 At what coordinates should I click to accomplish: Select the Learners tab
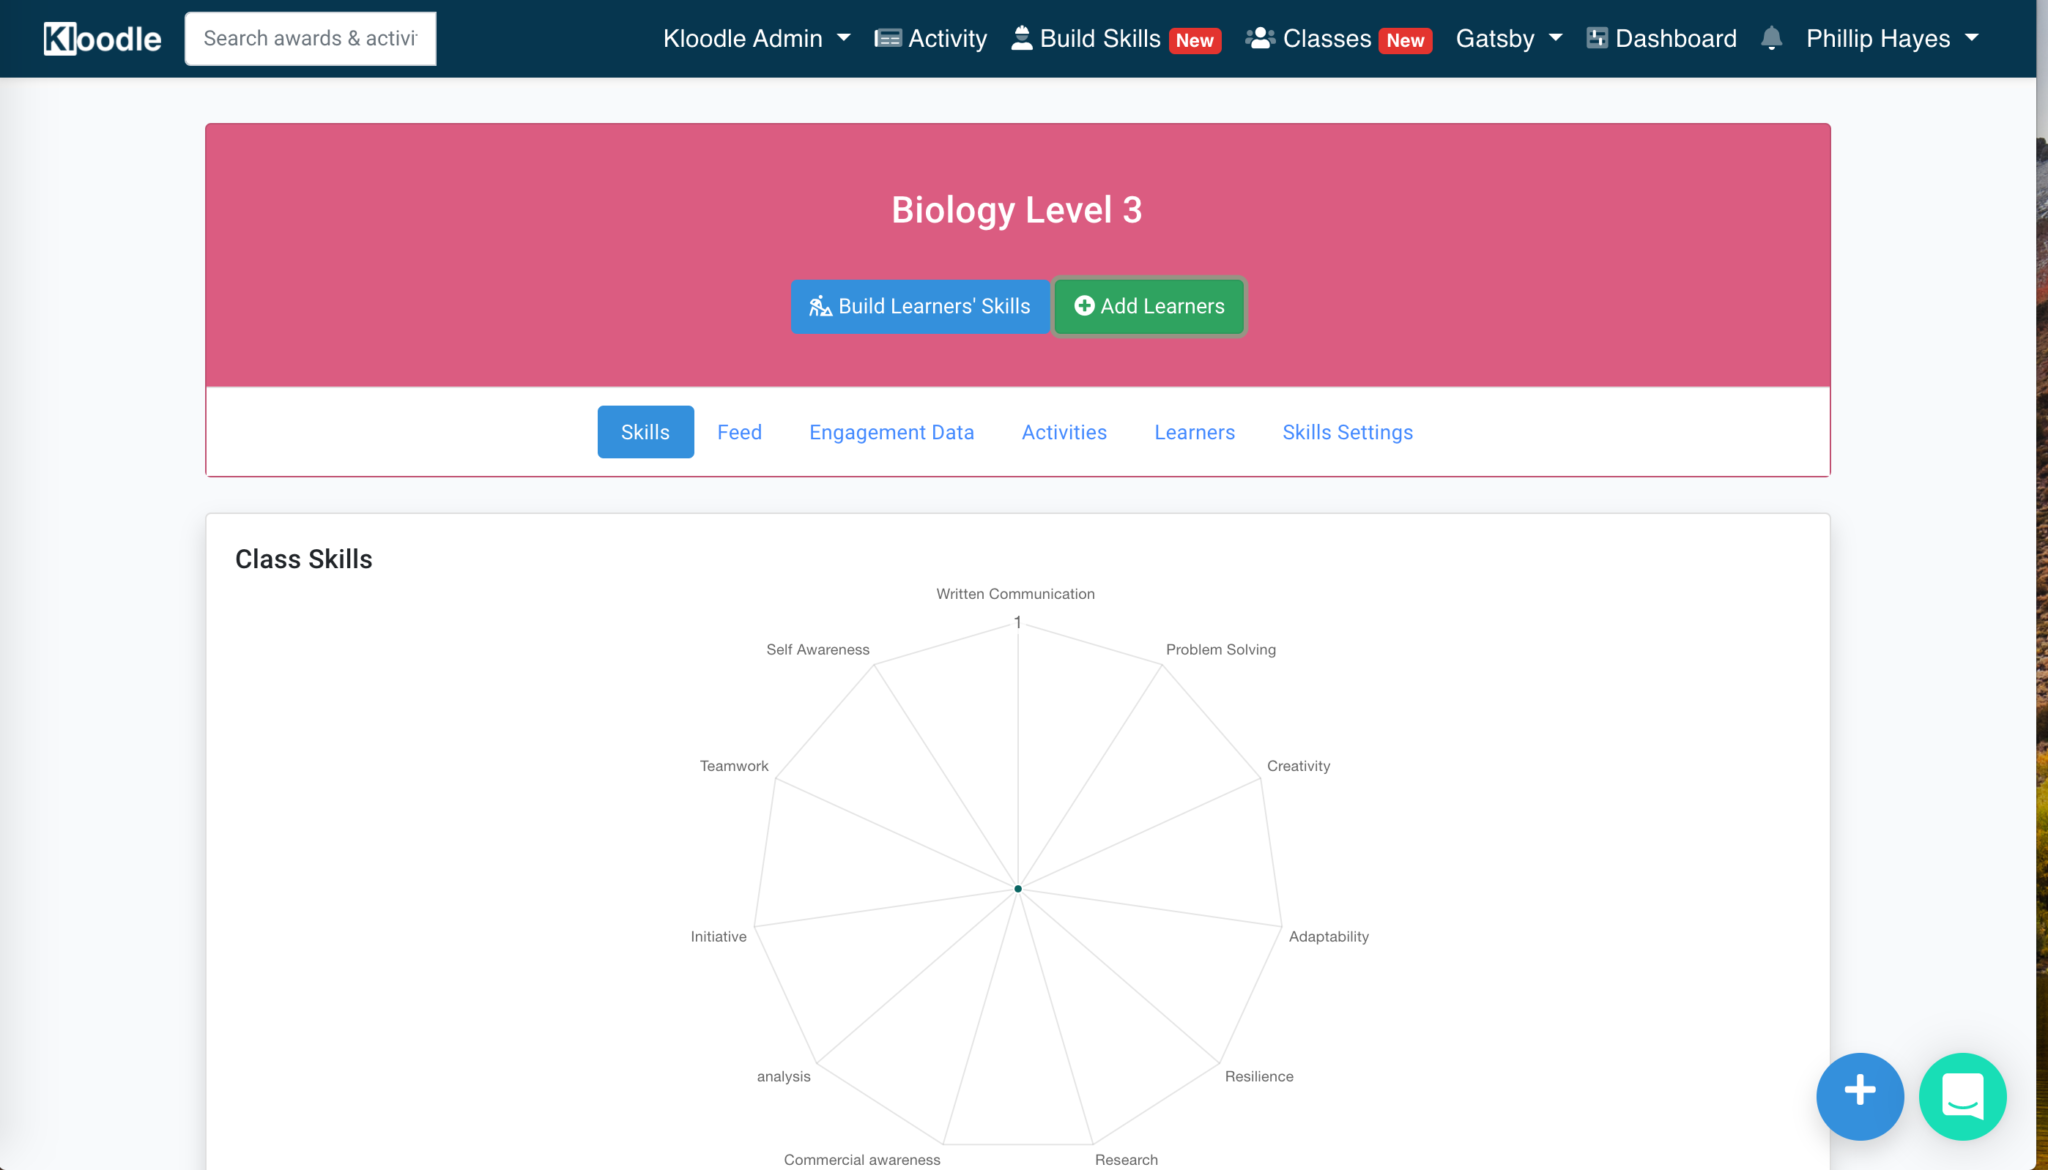[1194, 432]
